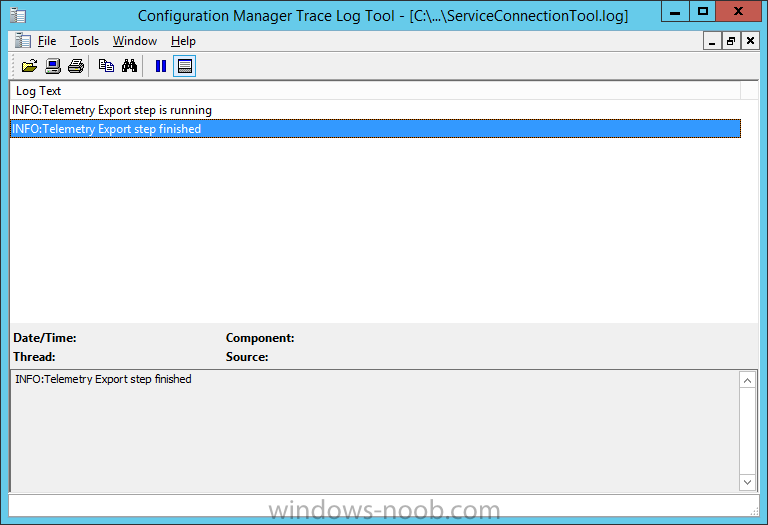Open a log file with the folder icon
Viewport: 768px width, 525px height.
29,66
